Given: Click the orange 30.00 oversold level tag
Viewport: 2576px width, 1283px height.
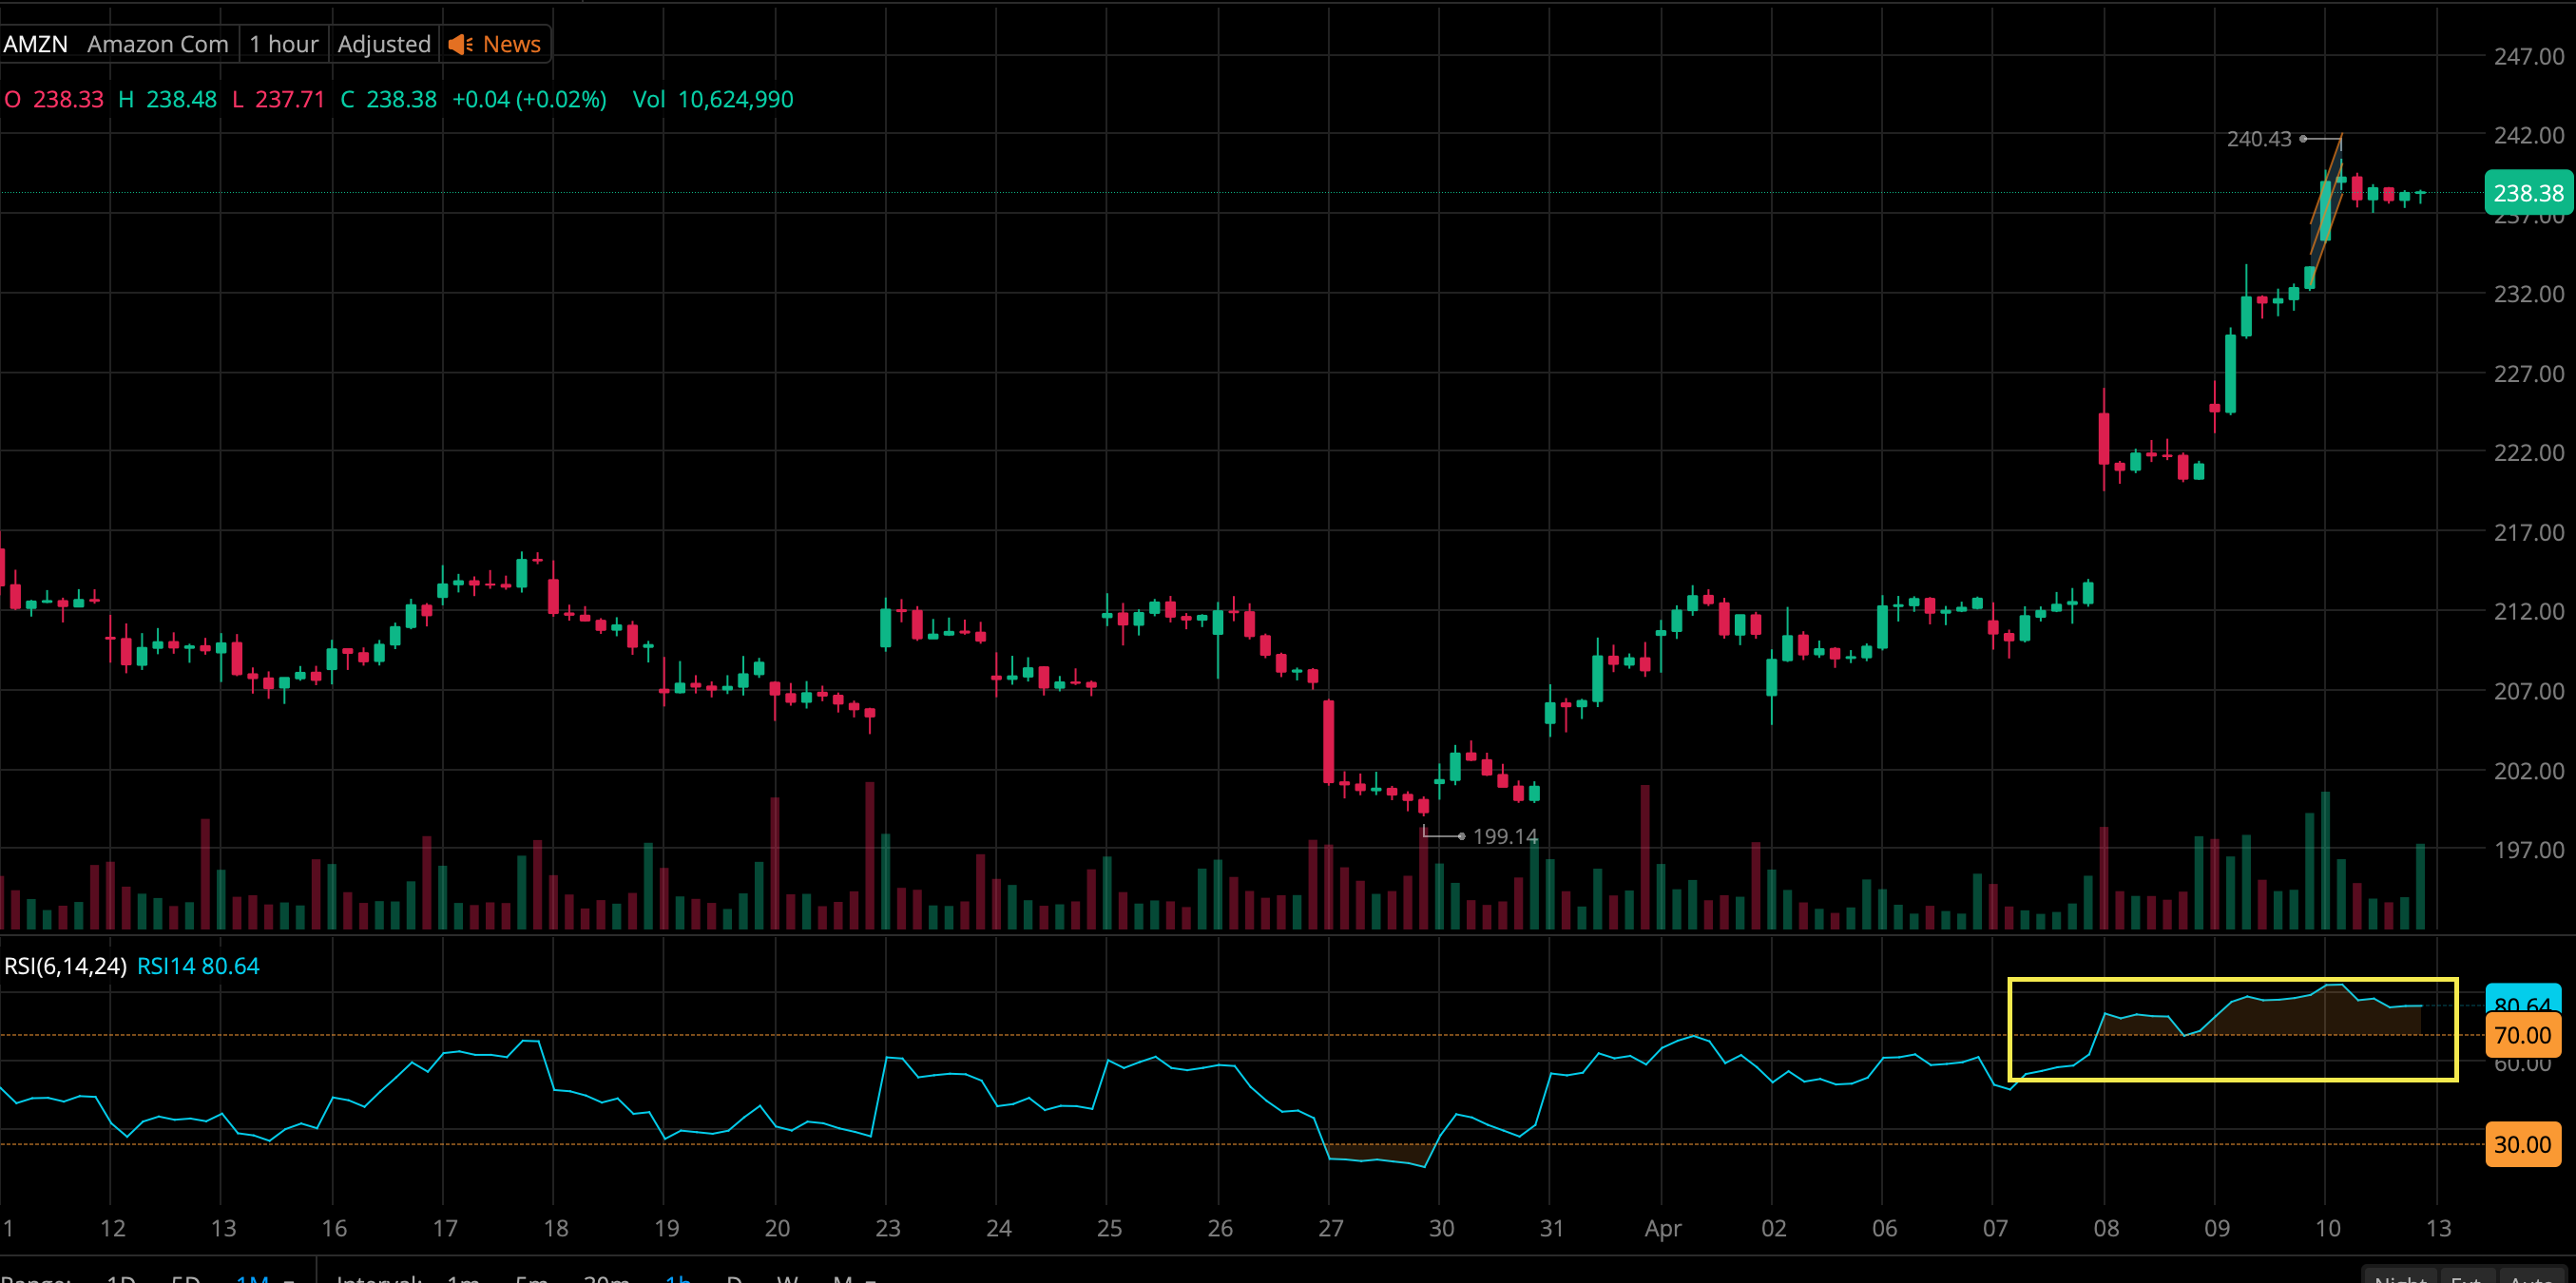Looking at the screenshot, I should click(x=2522, y=1144).
